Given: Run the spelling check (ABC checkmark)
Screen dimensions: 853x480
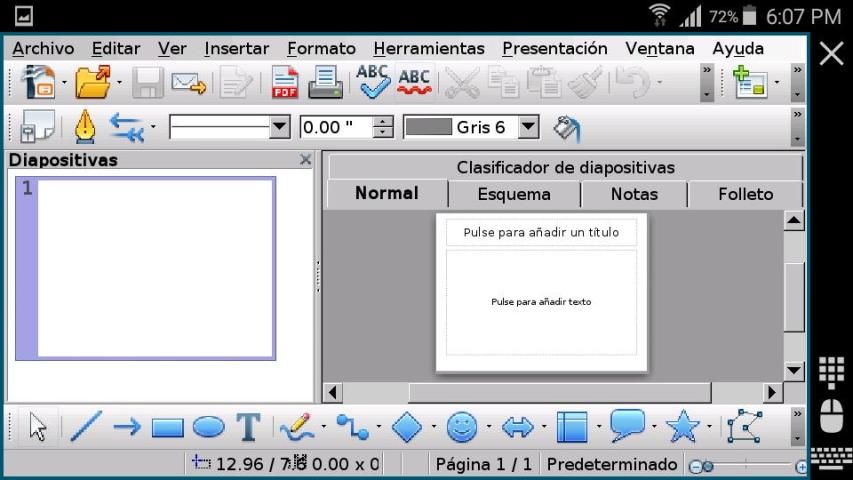Looking at the screenshot, I should 373,82.
